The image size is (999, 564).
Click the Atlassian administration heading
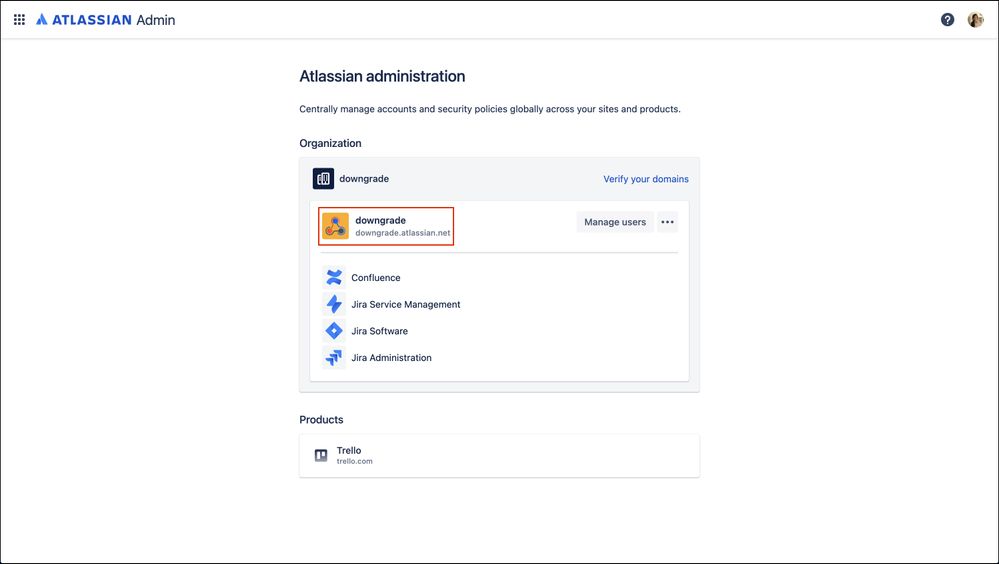coord(382,76)
